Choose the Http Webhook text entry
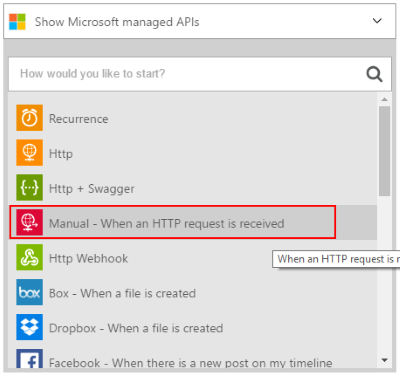The width and height of the screenshot is (400, 377). tap(88, 259)
